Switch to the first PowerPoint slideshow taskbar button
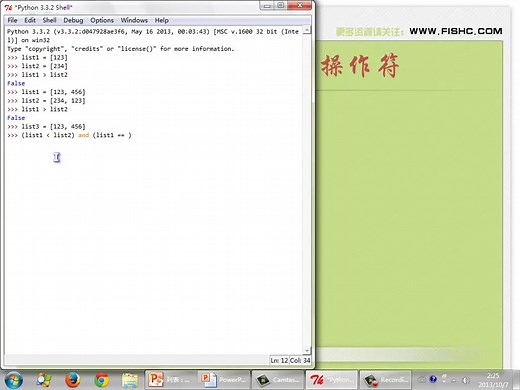 pyautogui.click(x=171, y=379)
